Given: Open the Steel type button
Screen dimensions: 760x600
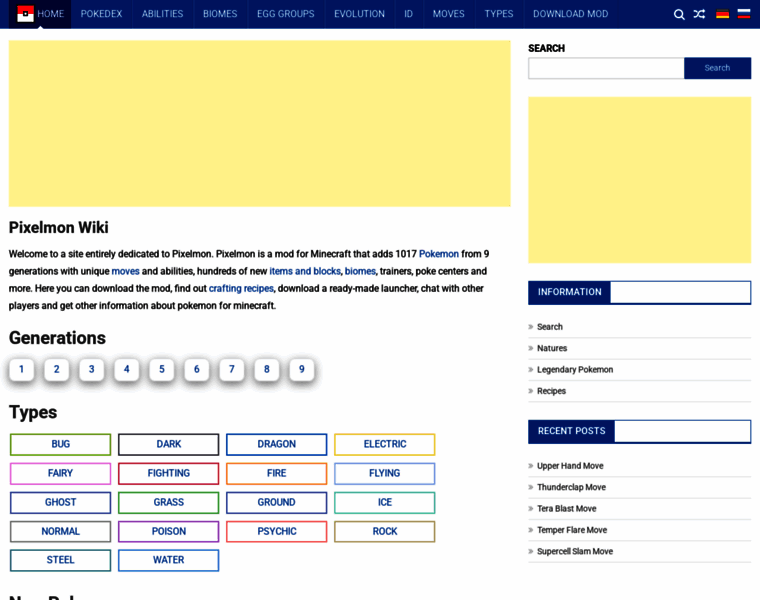Looking at the screenshot, I should 61,560.
